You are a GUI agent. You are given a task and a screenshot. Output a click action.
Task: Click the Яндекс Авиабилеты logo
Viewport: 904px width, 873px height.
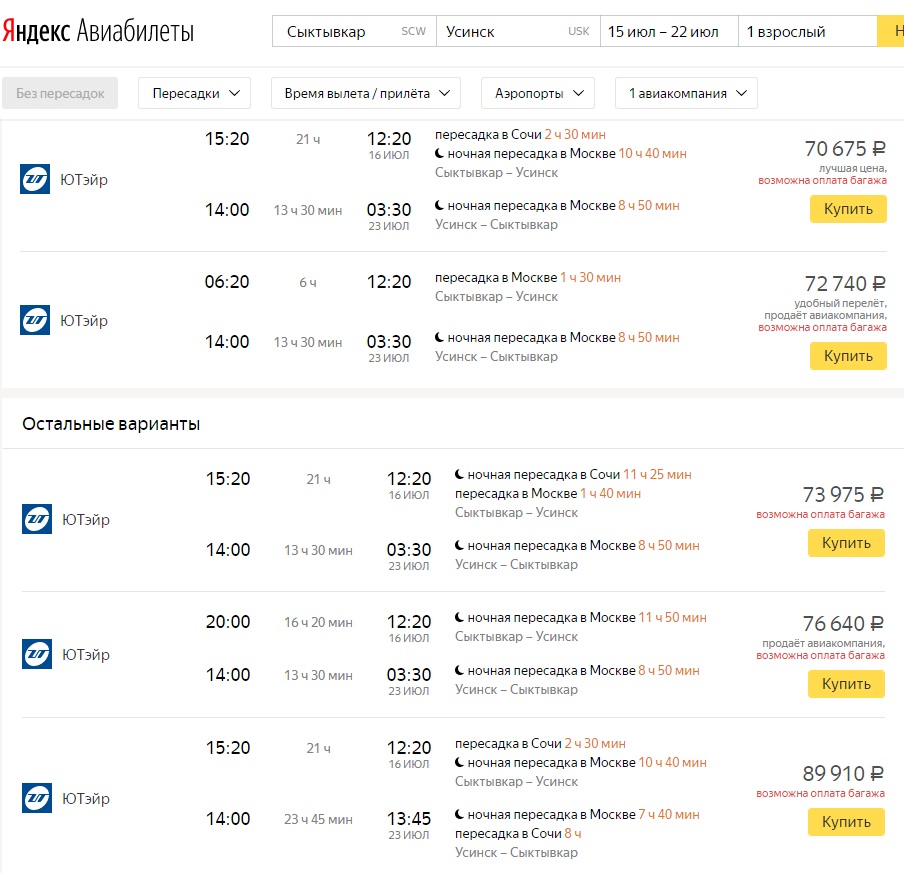[x=98, y=31]
